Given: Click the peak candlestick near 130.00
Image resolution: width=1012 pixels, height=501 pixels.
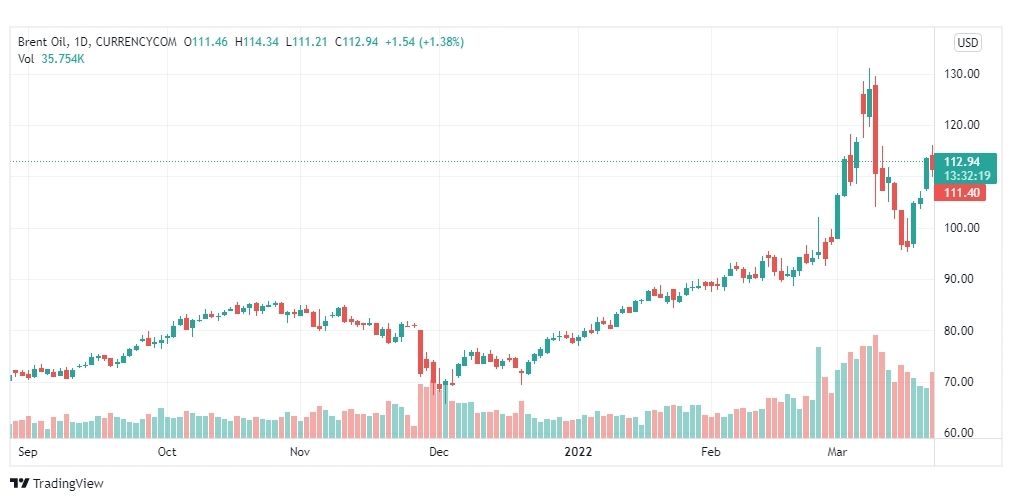Looking at the screenshot, I should point(869,99).
